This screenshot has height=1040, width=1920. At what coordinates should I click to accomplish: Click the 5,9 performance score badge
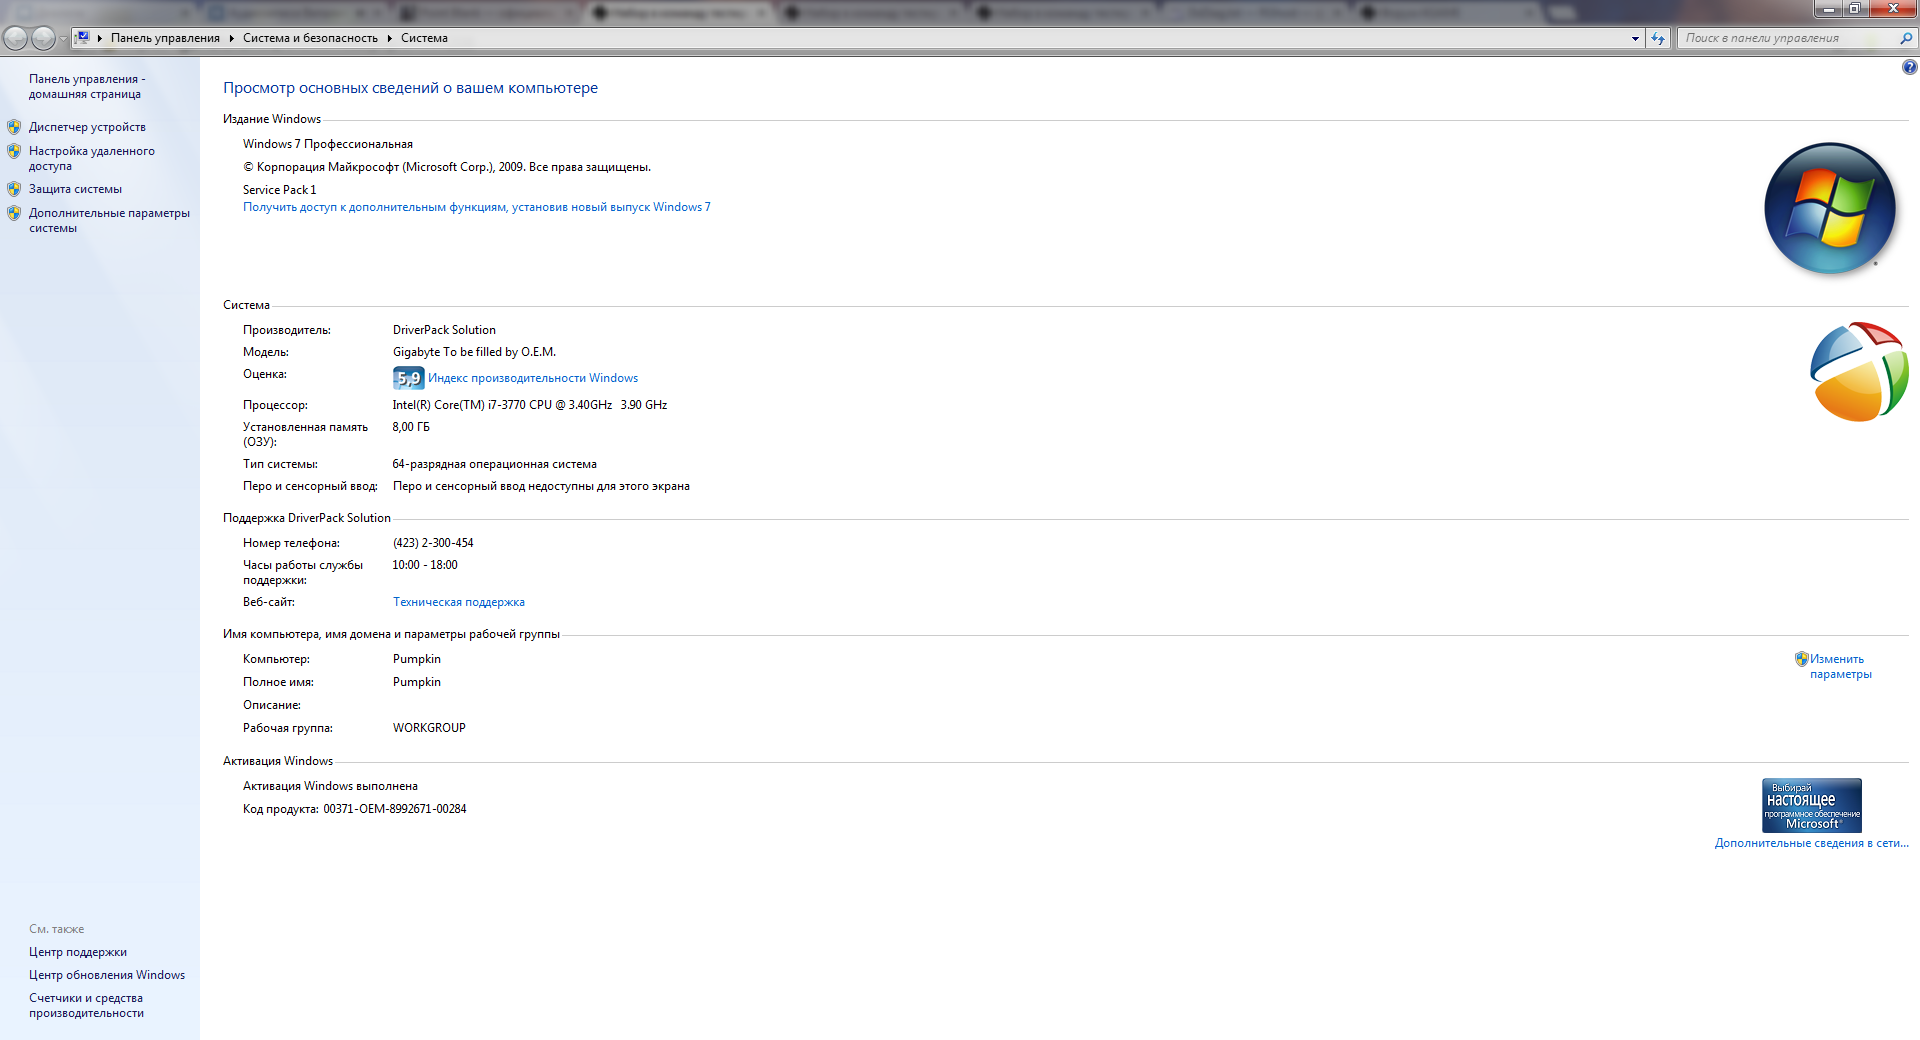coord(408,378)
